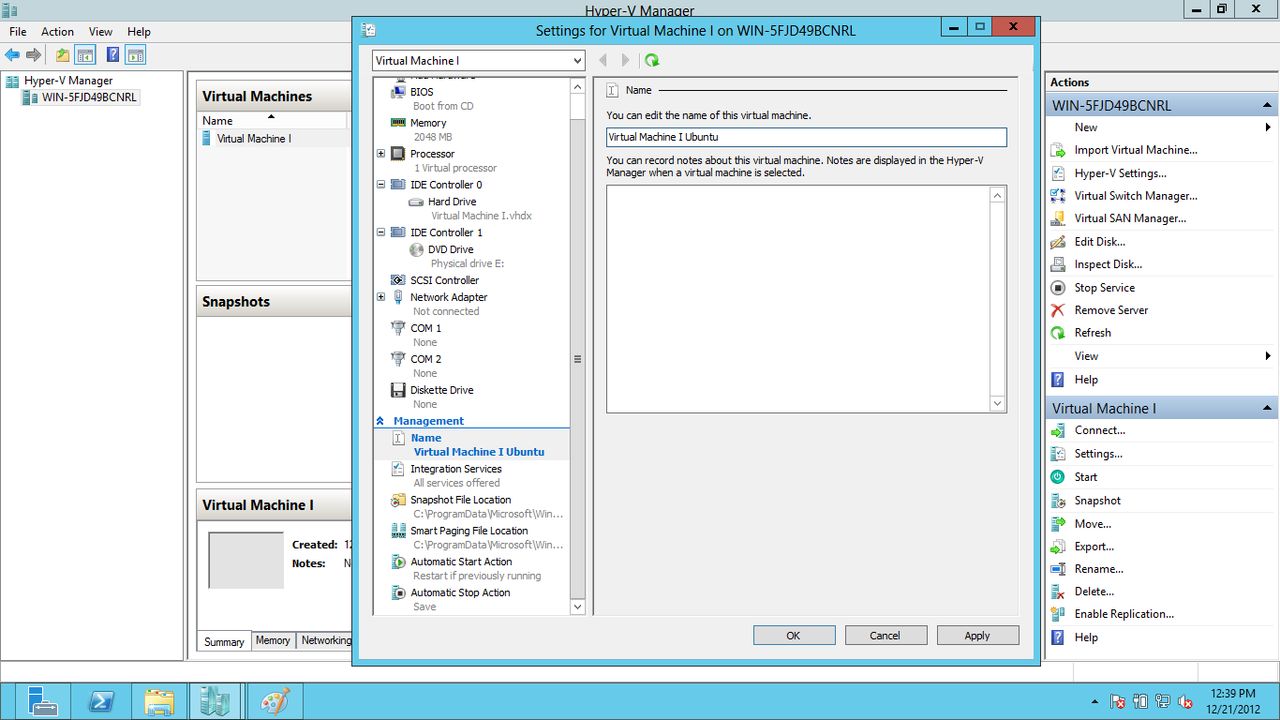Viewport: 1280px width, 720px height.
Task: Open Automatic Start Action settings
Action: (x=460, y=562)
